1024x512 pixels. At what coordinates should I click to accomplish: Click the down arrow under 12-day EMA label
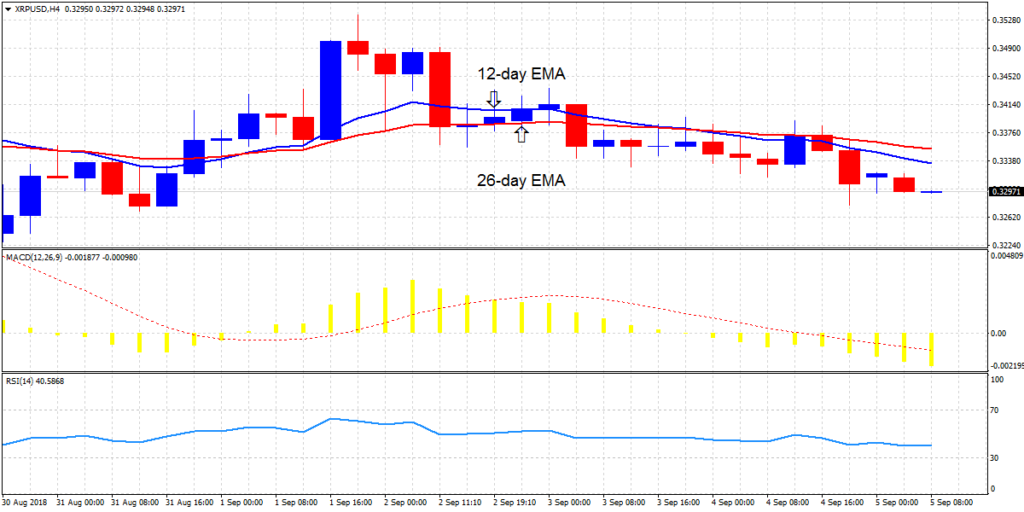[x=493, y=99]
